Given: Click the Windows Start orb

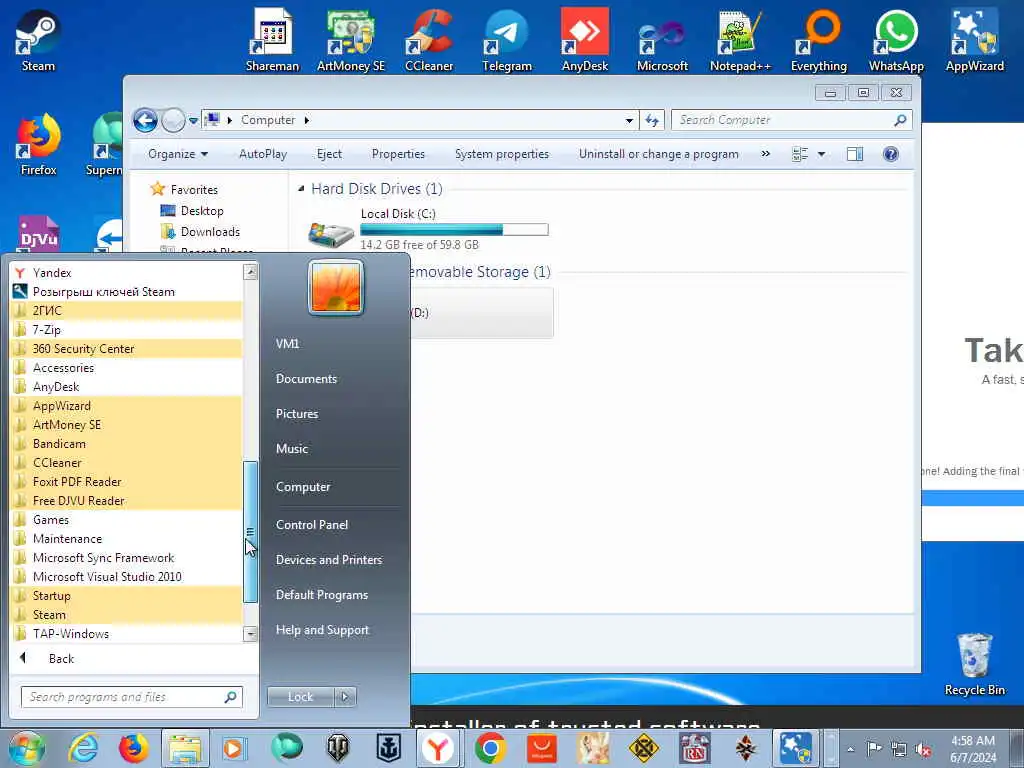Looking at the screenshot, I should pyautogui.click(x=27, y=748).
